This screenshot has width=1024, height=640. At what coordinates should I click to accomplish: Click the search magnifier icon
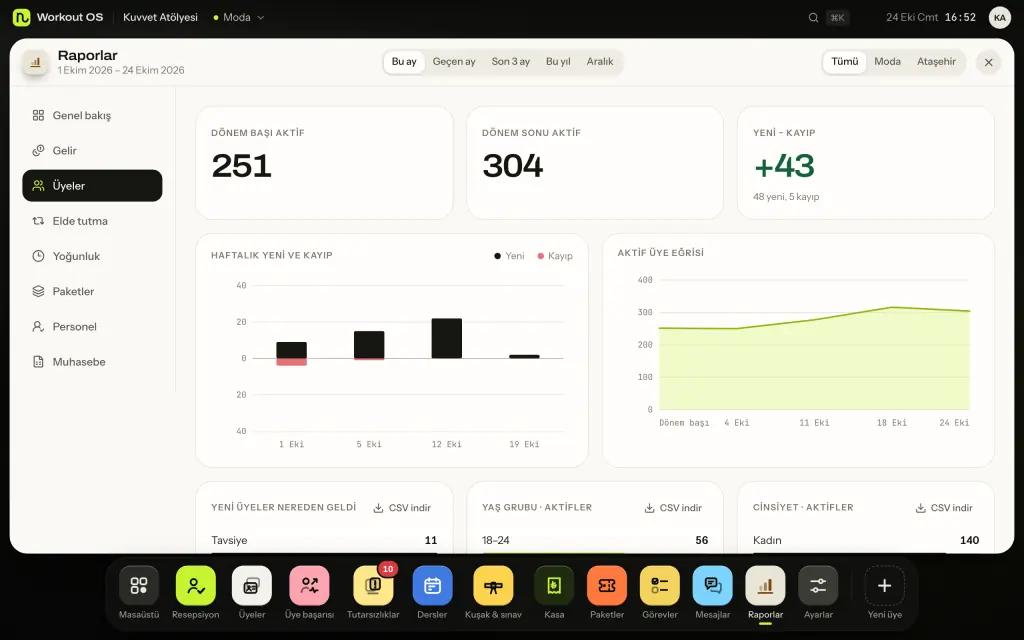click(x=813, y=18)
